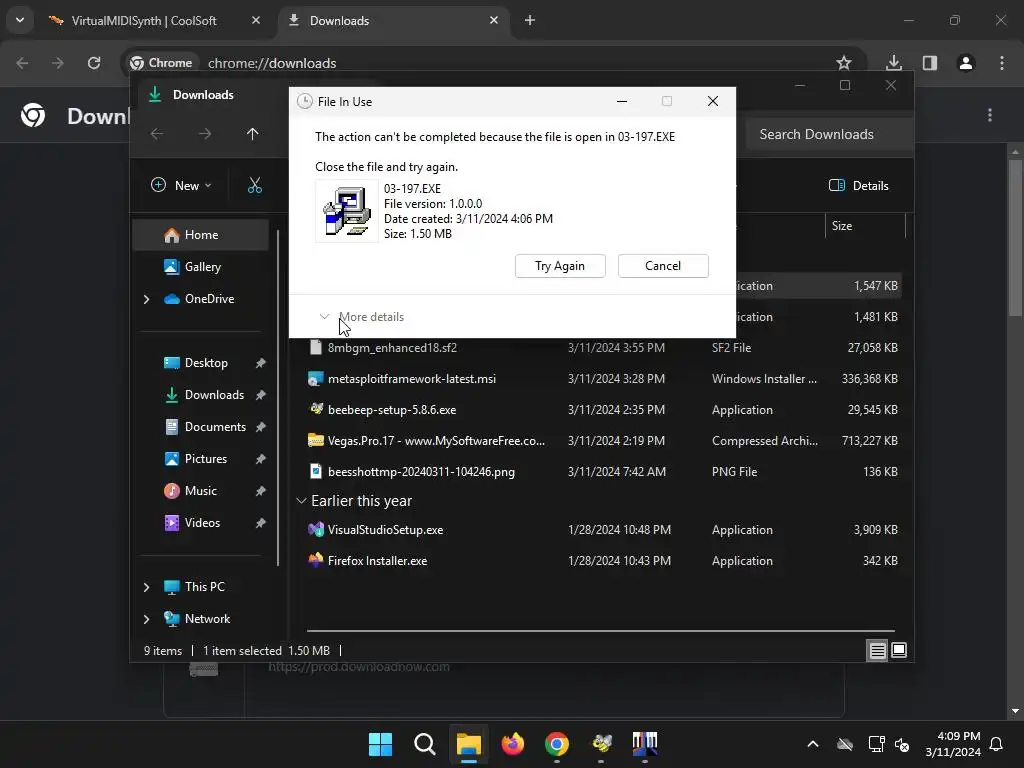Screen dimensions: 1024x768
Task: Click the Cut scissors icon
Action: click(255, 185)
